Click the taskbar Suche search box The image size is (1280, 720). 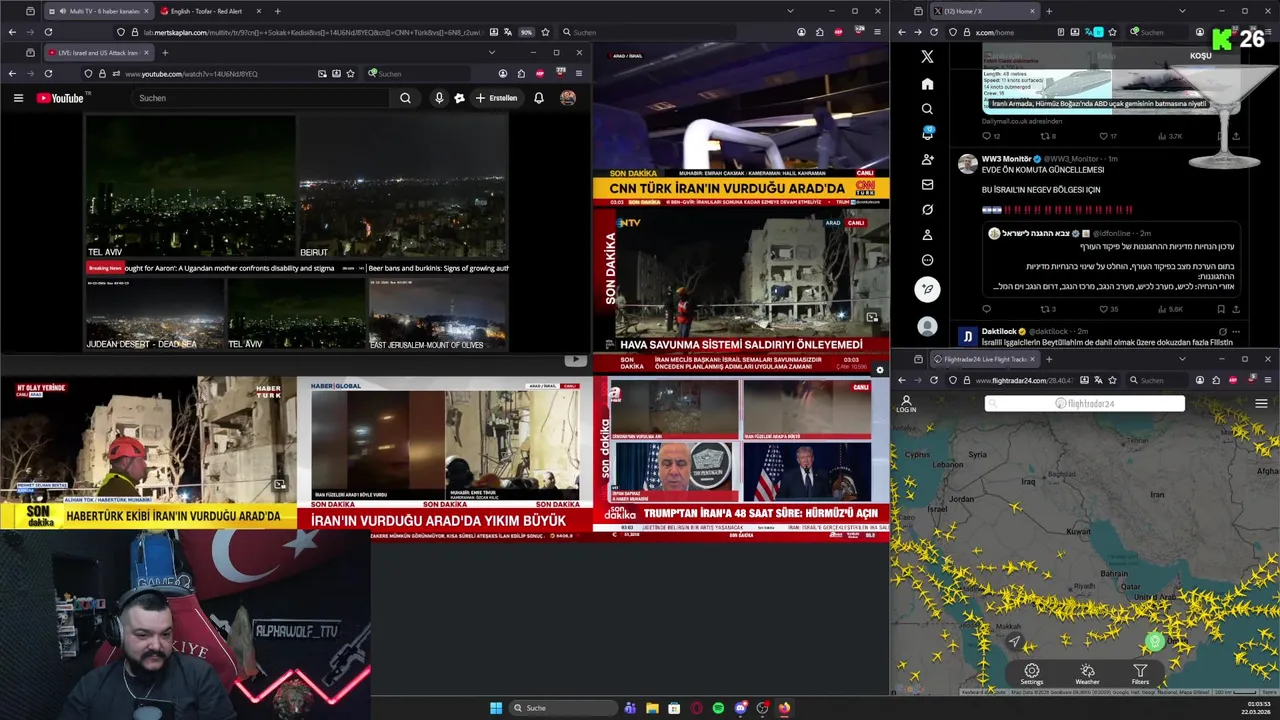point(564,708)
